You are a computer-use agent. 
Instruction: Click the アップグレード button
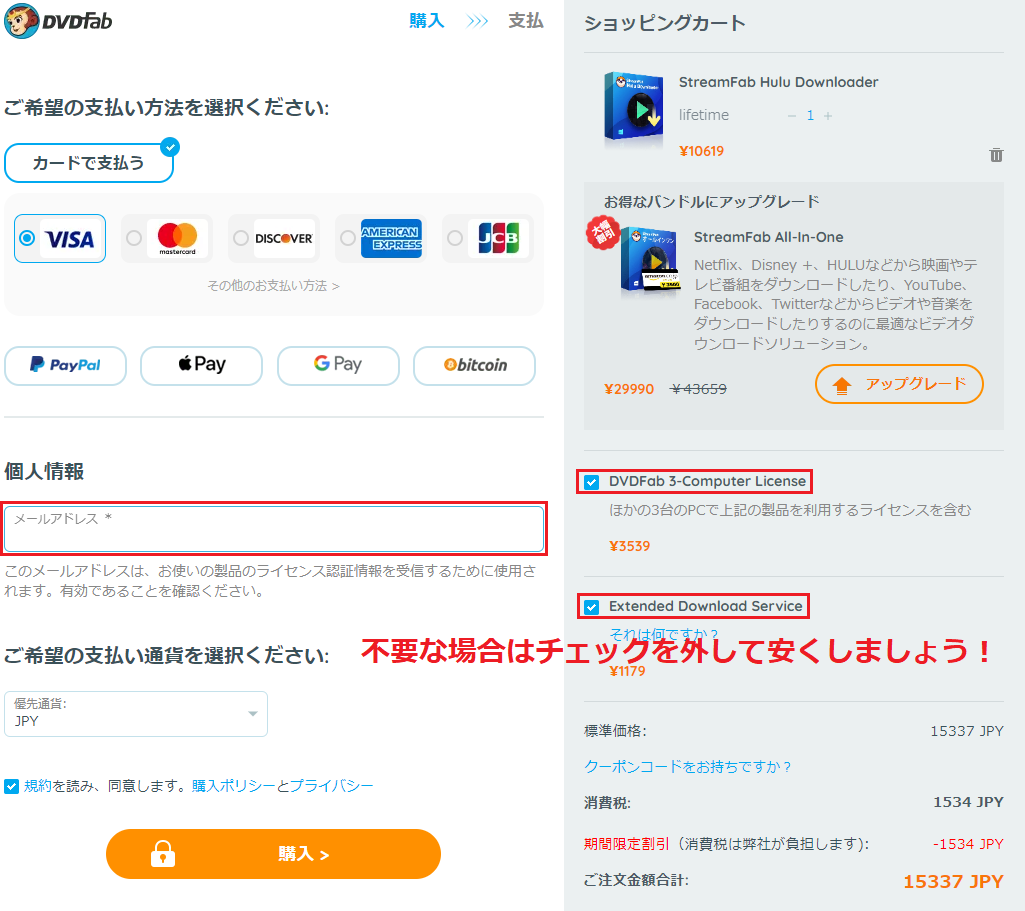click(899, 384)
